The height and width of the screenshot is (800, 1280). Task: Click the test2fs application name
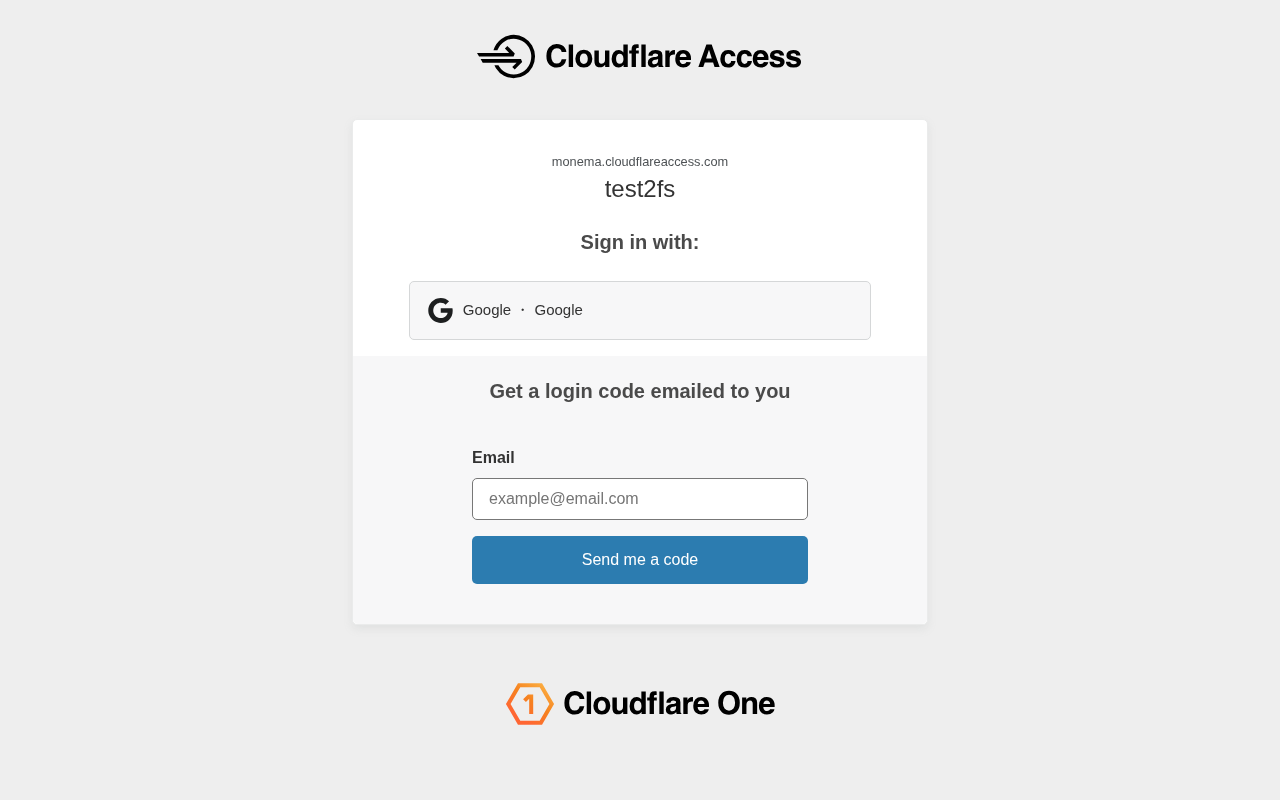tap(640, 189)
